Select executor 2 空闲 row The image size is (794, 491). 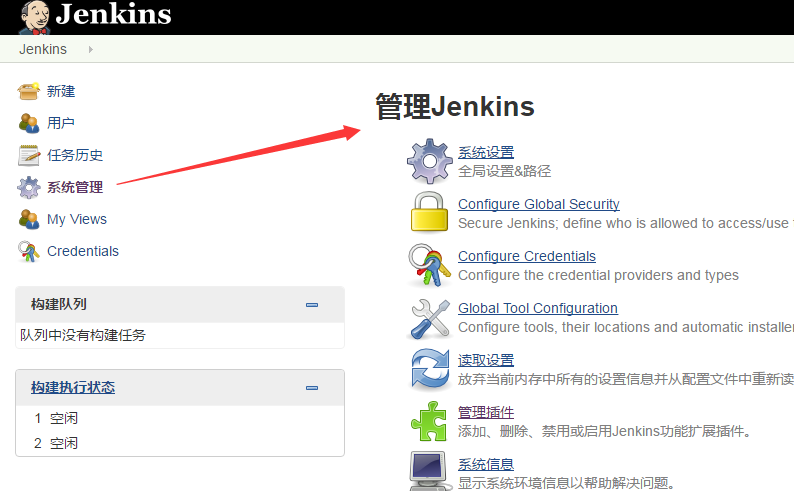point(180,443)
